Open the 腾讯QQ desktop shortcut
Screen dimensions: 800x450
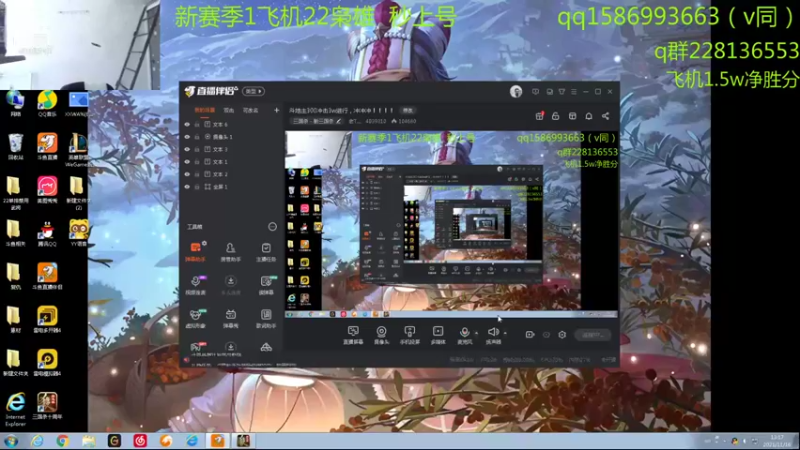click(x=47, y=234)
